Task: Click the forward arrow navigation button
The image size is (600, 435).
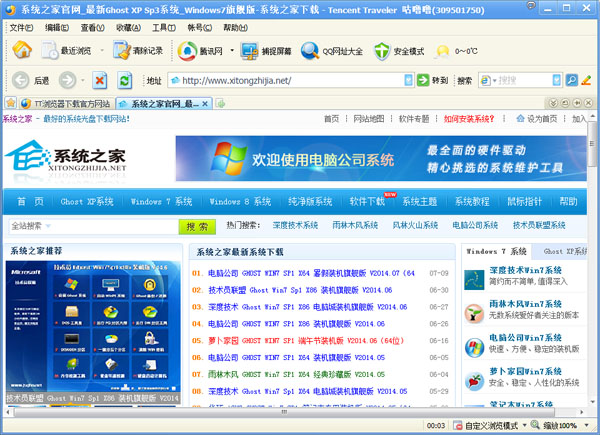Action: (67, 80)
